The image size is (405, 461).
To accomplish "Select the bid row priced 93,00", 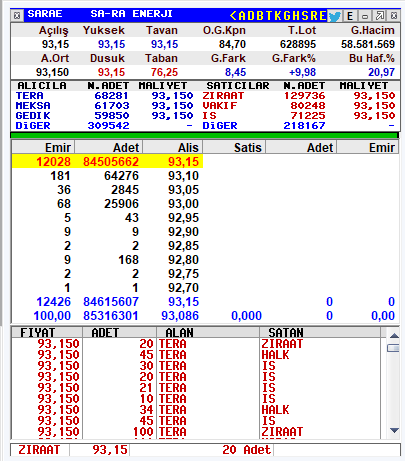I will coord(107,204).
